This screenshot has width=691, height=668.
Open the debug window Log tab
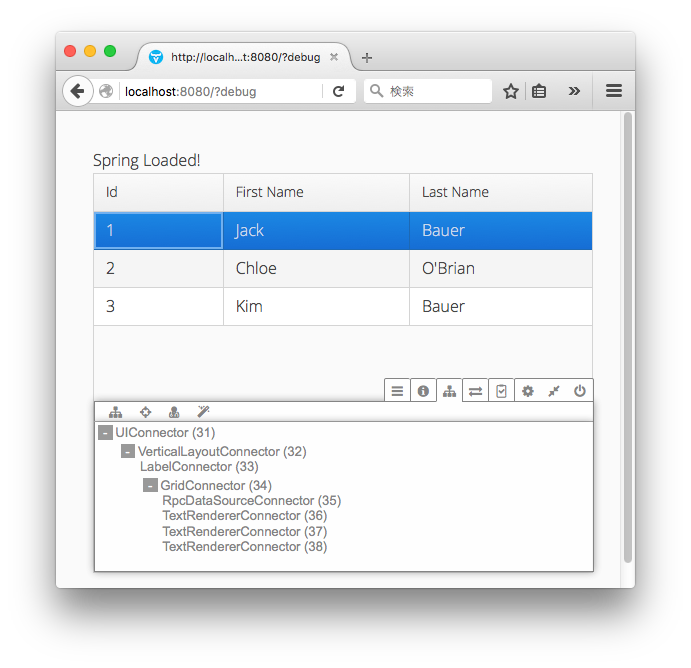coord(397,391)
